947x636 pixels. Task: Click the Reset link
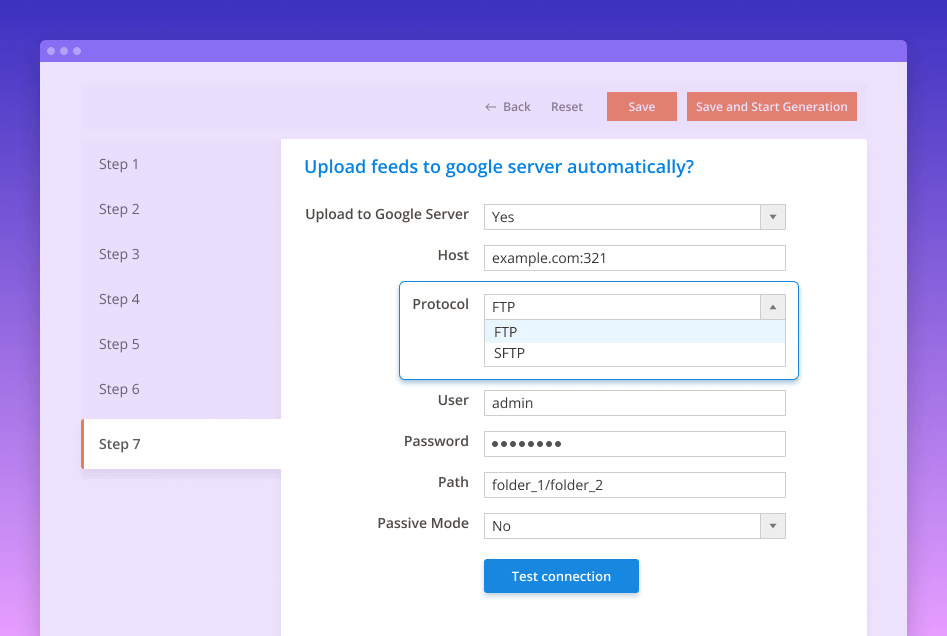566,106
